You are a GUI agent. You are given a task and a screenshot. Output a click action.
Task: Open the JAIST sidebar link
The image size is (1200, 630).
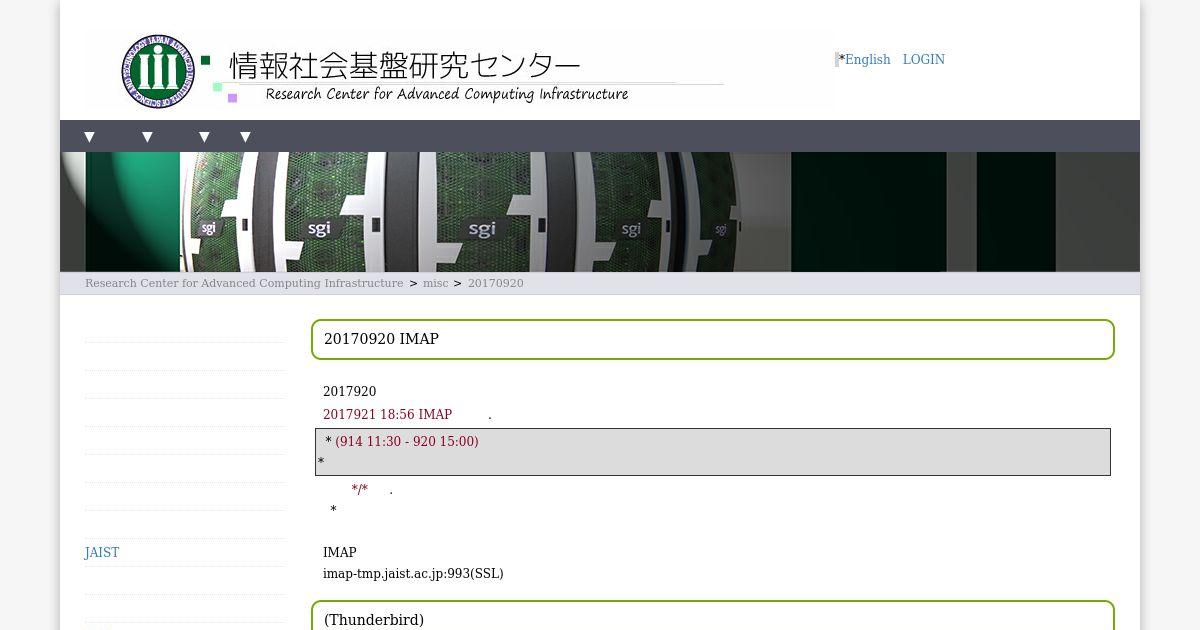(102, 553)
